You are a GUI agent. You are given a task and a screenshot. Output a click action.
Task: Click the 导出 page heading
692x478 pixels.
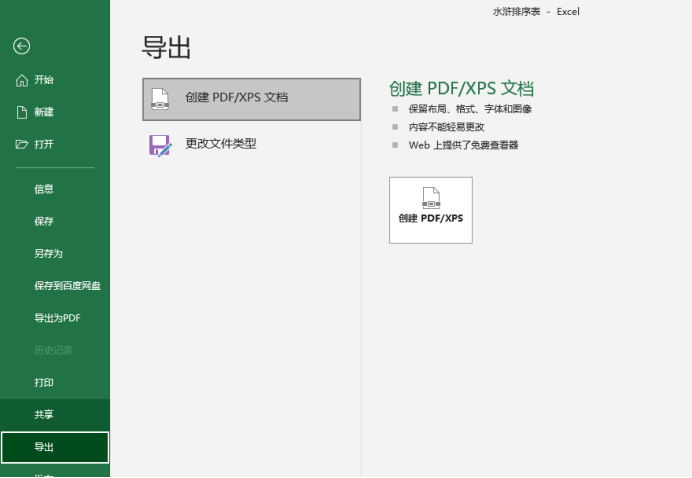point(166,47)
